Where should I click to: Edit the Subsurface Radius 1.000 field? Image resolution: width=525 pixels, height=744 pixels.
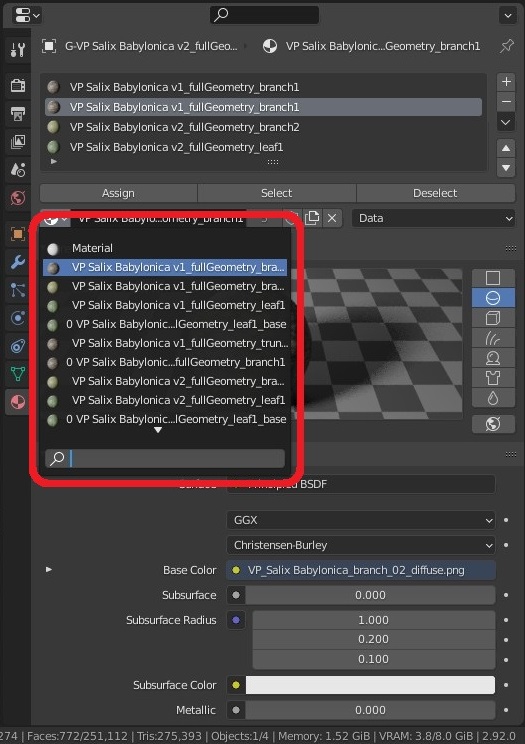click(374, 620)
